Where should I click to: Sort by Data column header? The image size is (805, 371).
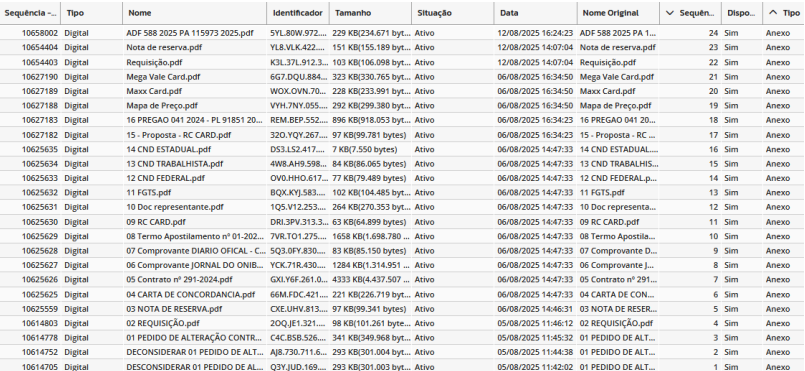pos(536,13)
